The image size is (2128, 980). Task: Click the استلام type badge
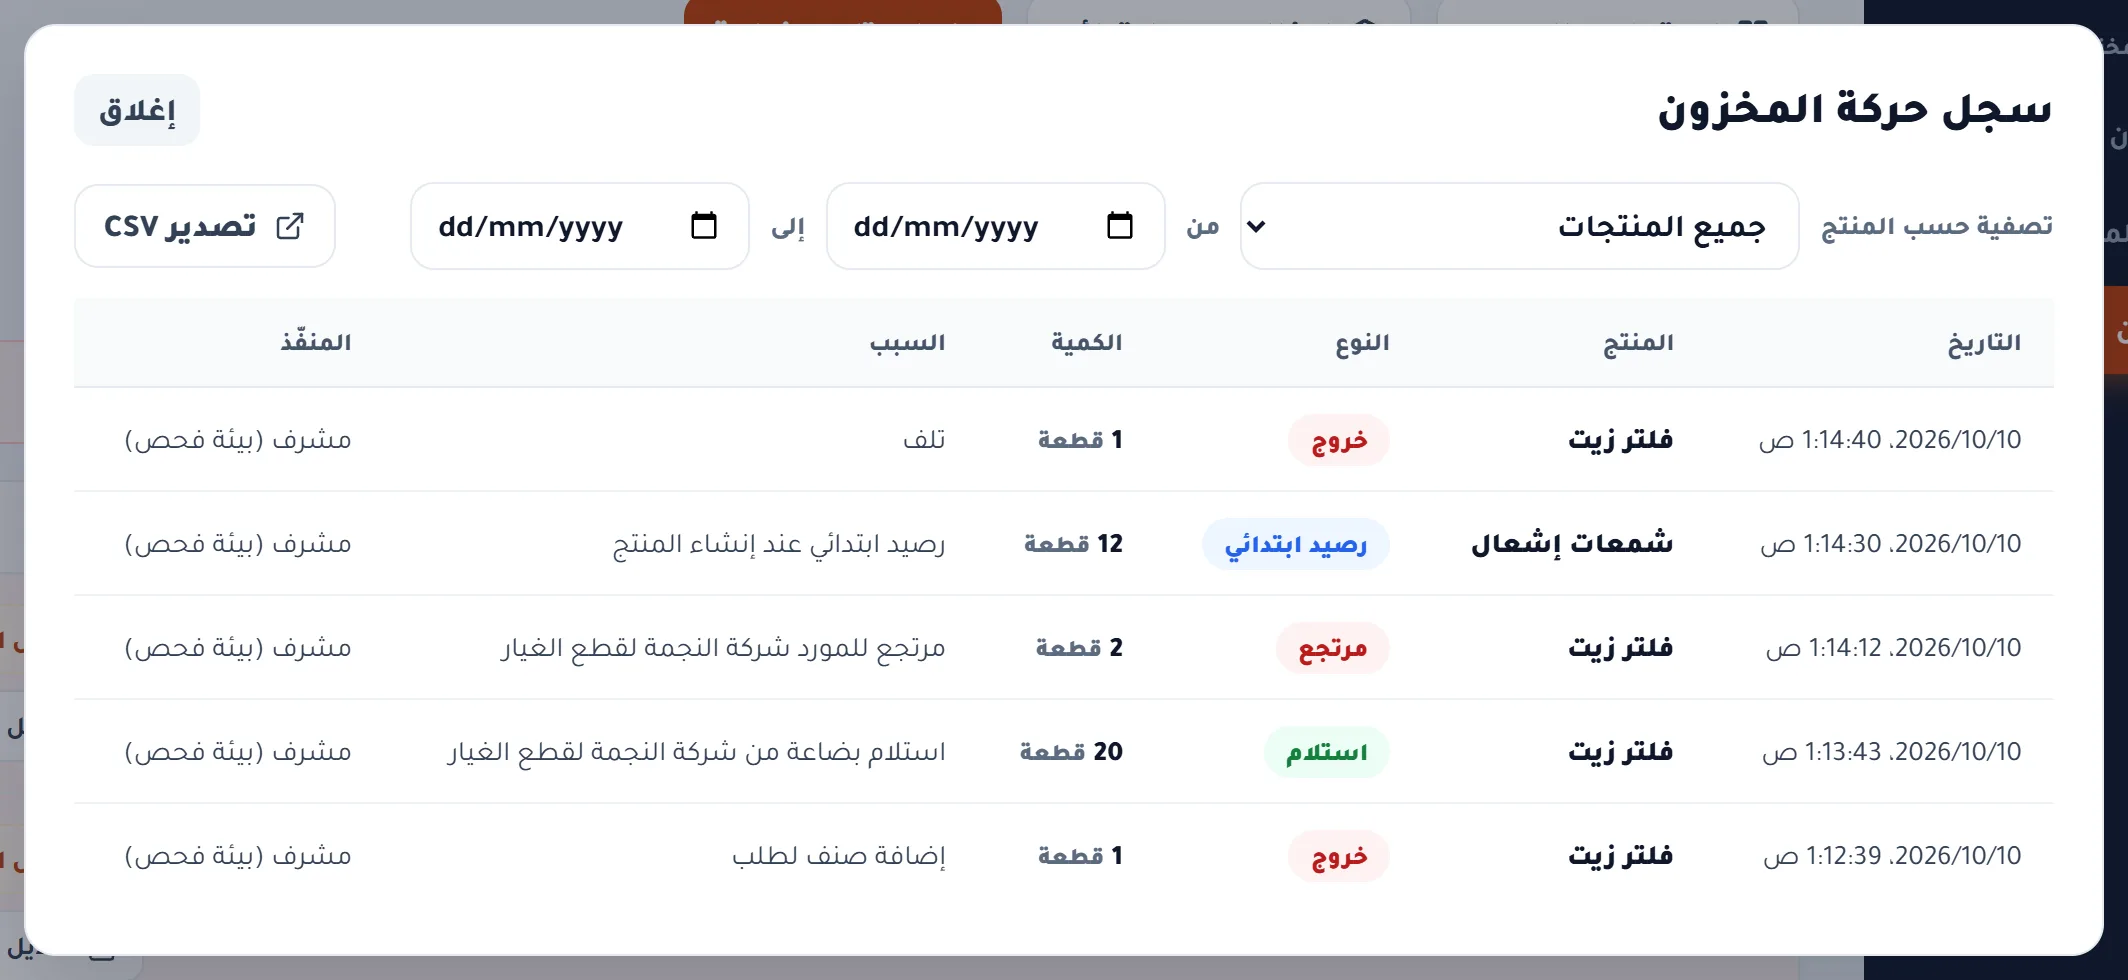pyautogui.click(x=1327, y=752)
